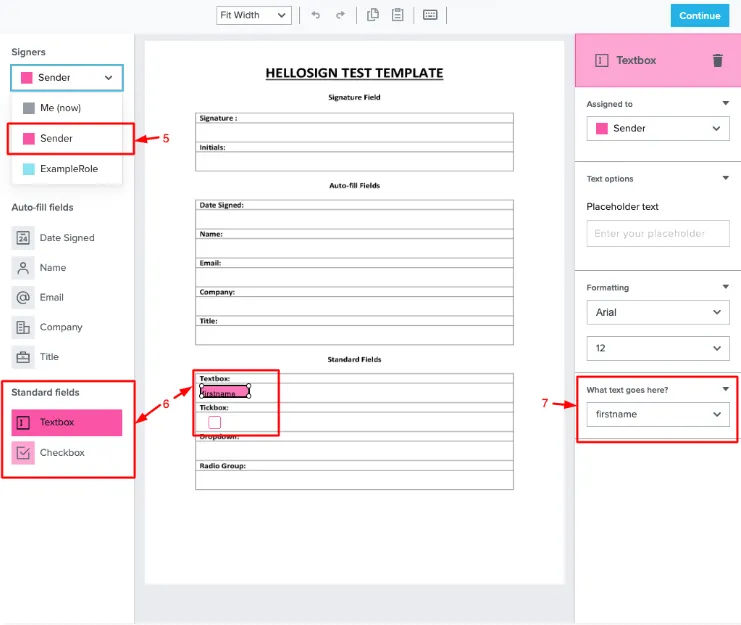The width and height of the screenshot is (741, 625).
Task: Click the copy icon in the toolbar
Action: [x=373, y=15]
